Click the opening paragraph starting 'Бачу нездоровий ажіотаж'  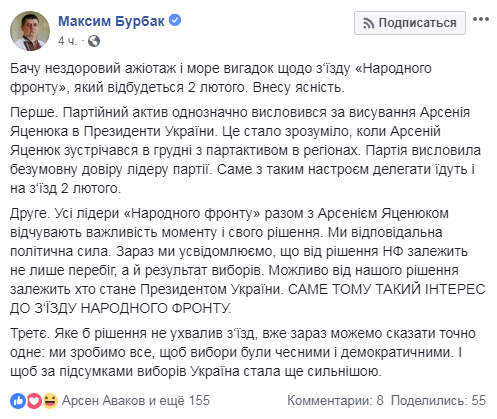coord(221,78)
